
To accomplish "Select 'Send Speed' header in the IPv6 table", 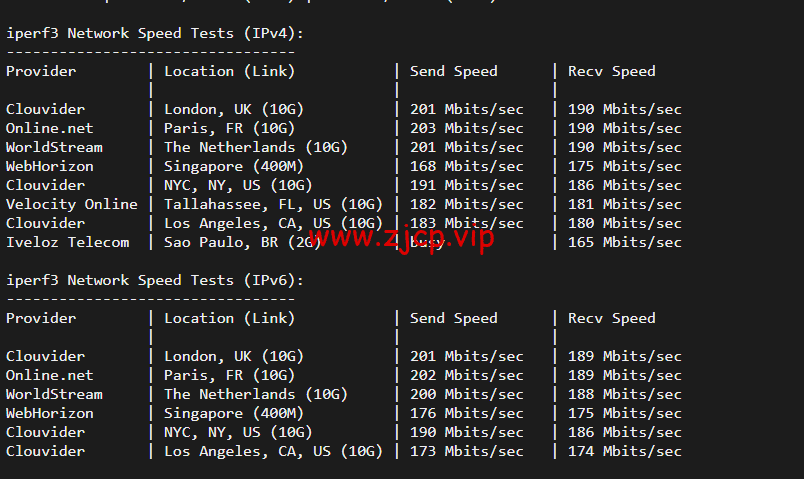I will [454, 318].
